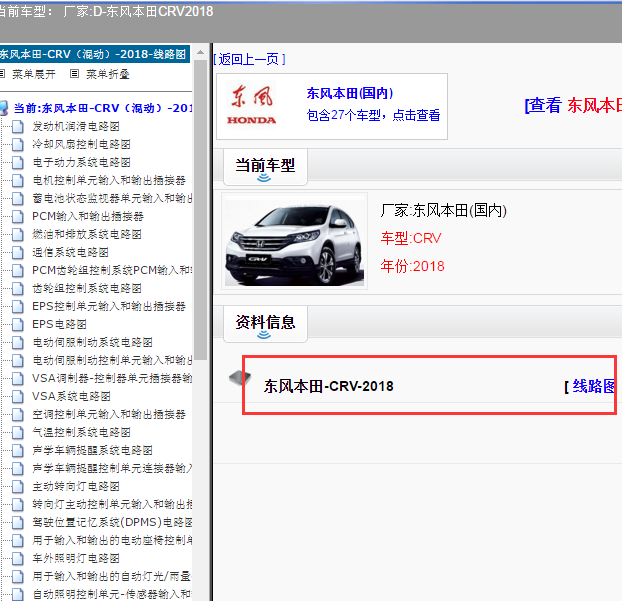This screenshot has height=601, width=622.
Task: Open the 线路图 wiring diagram link
Action: coord(592,386)
